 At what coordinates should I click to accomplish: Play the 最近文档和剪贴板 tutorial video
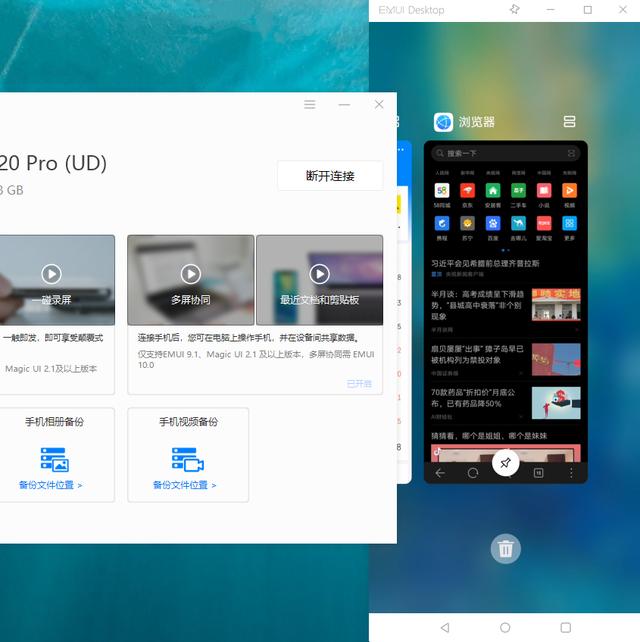319,274
